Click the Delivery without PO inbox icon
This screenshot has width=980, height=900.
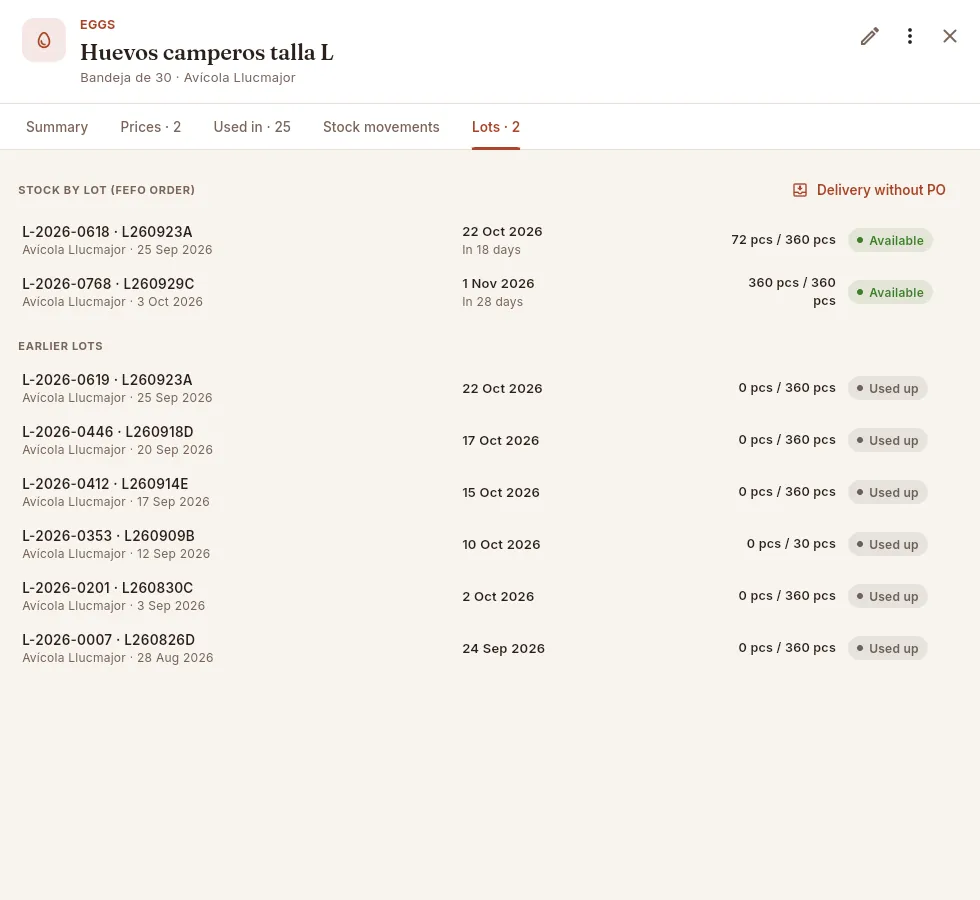[799, 190]
